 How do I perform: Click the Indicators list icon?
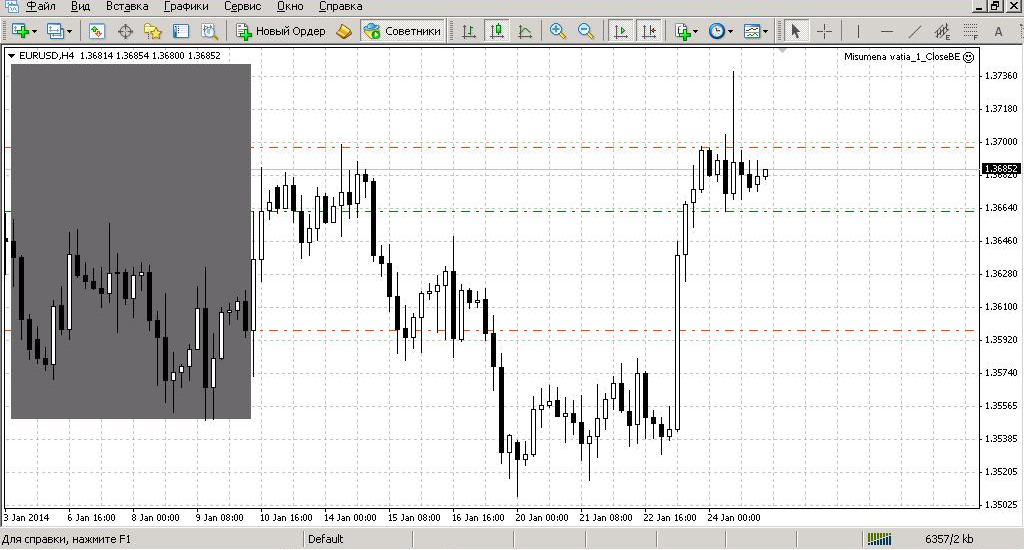coord(682,31)
